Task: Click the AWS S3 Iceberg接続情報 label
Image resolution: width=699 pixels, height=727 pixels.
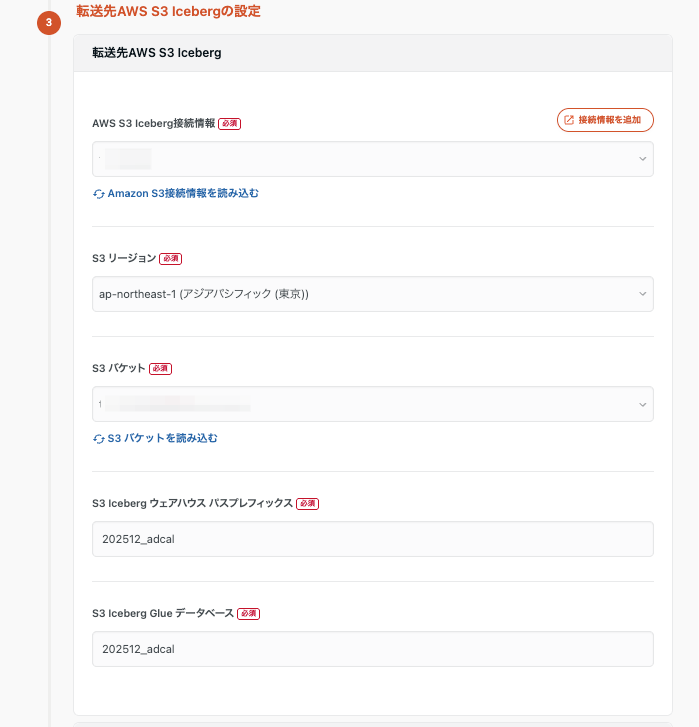Action: 153,123
